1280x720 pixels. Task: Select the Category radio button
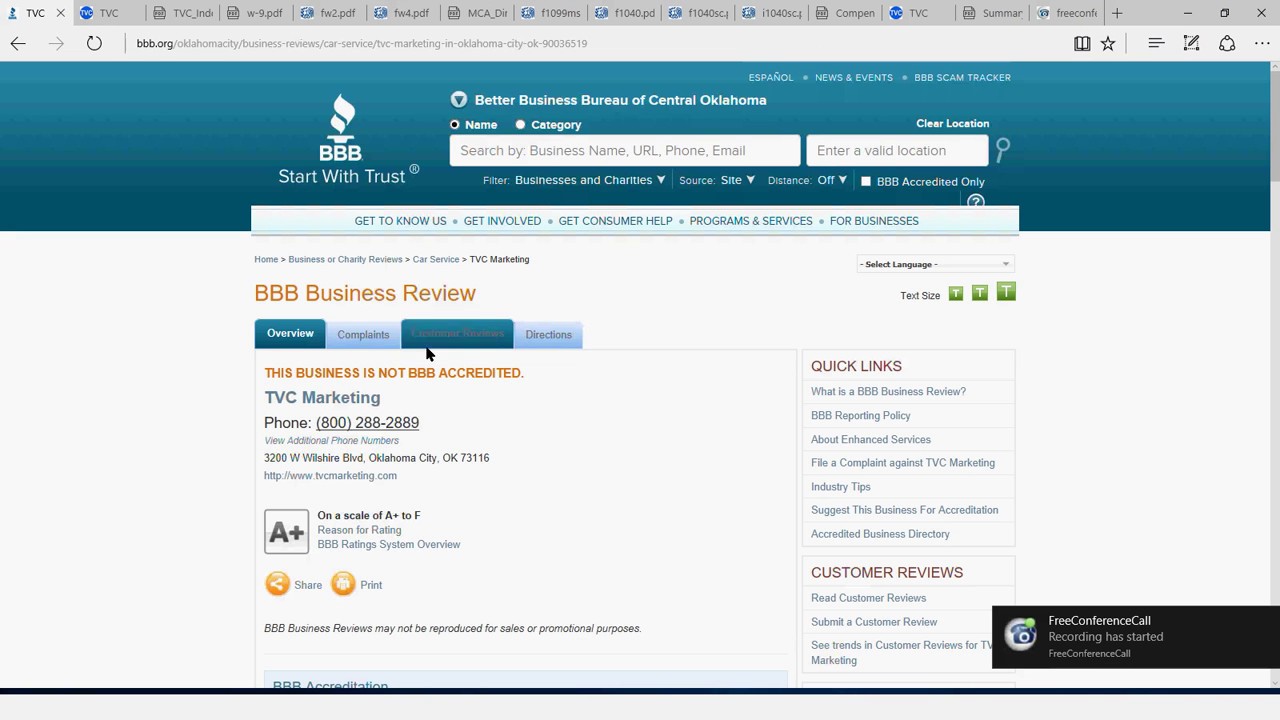520,125
